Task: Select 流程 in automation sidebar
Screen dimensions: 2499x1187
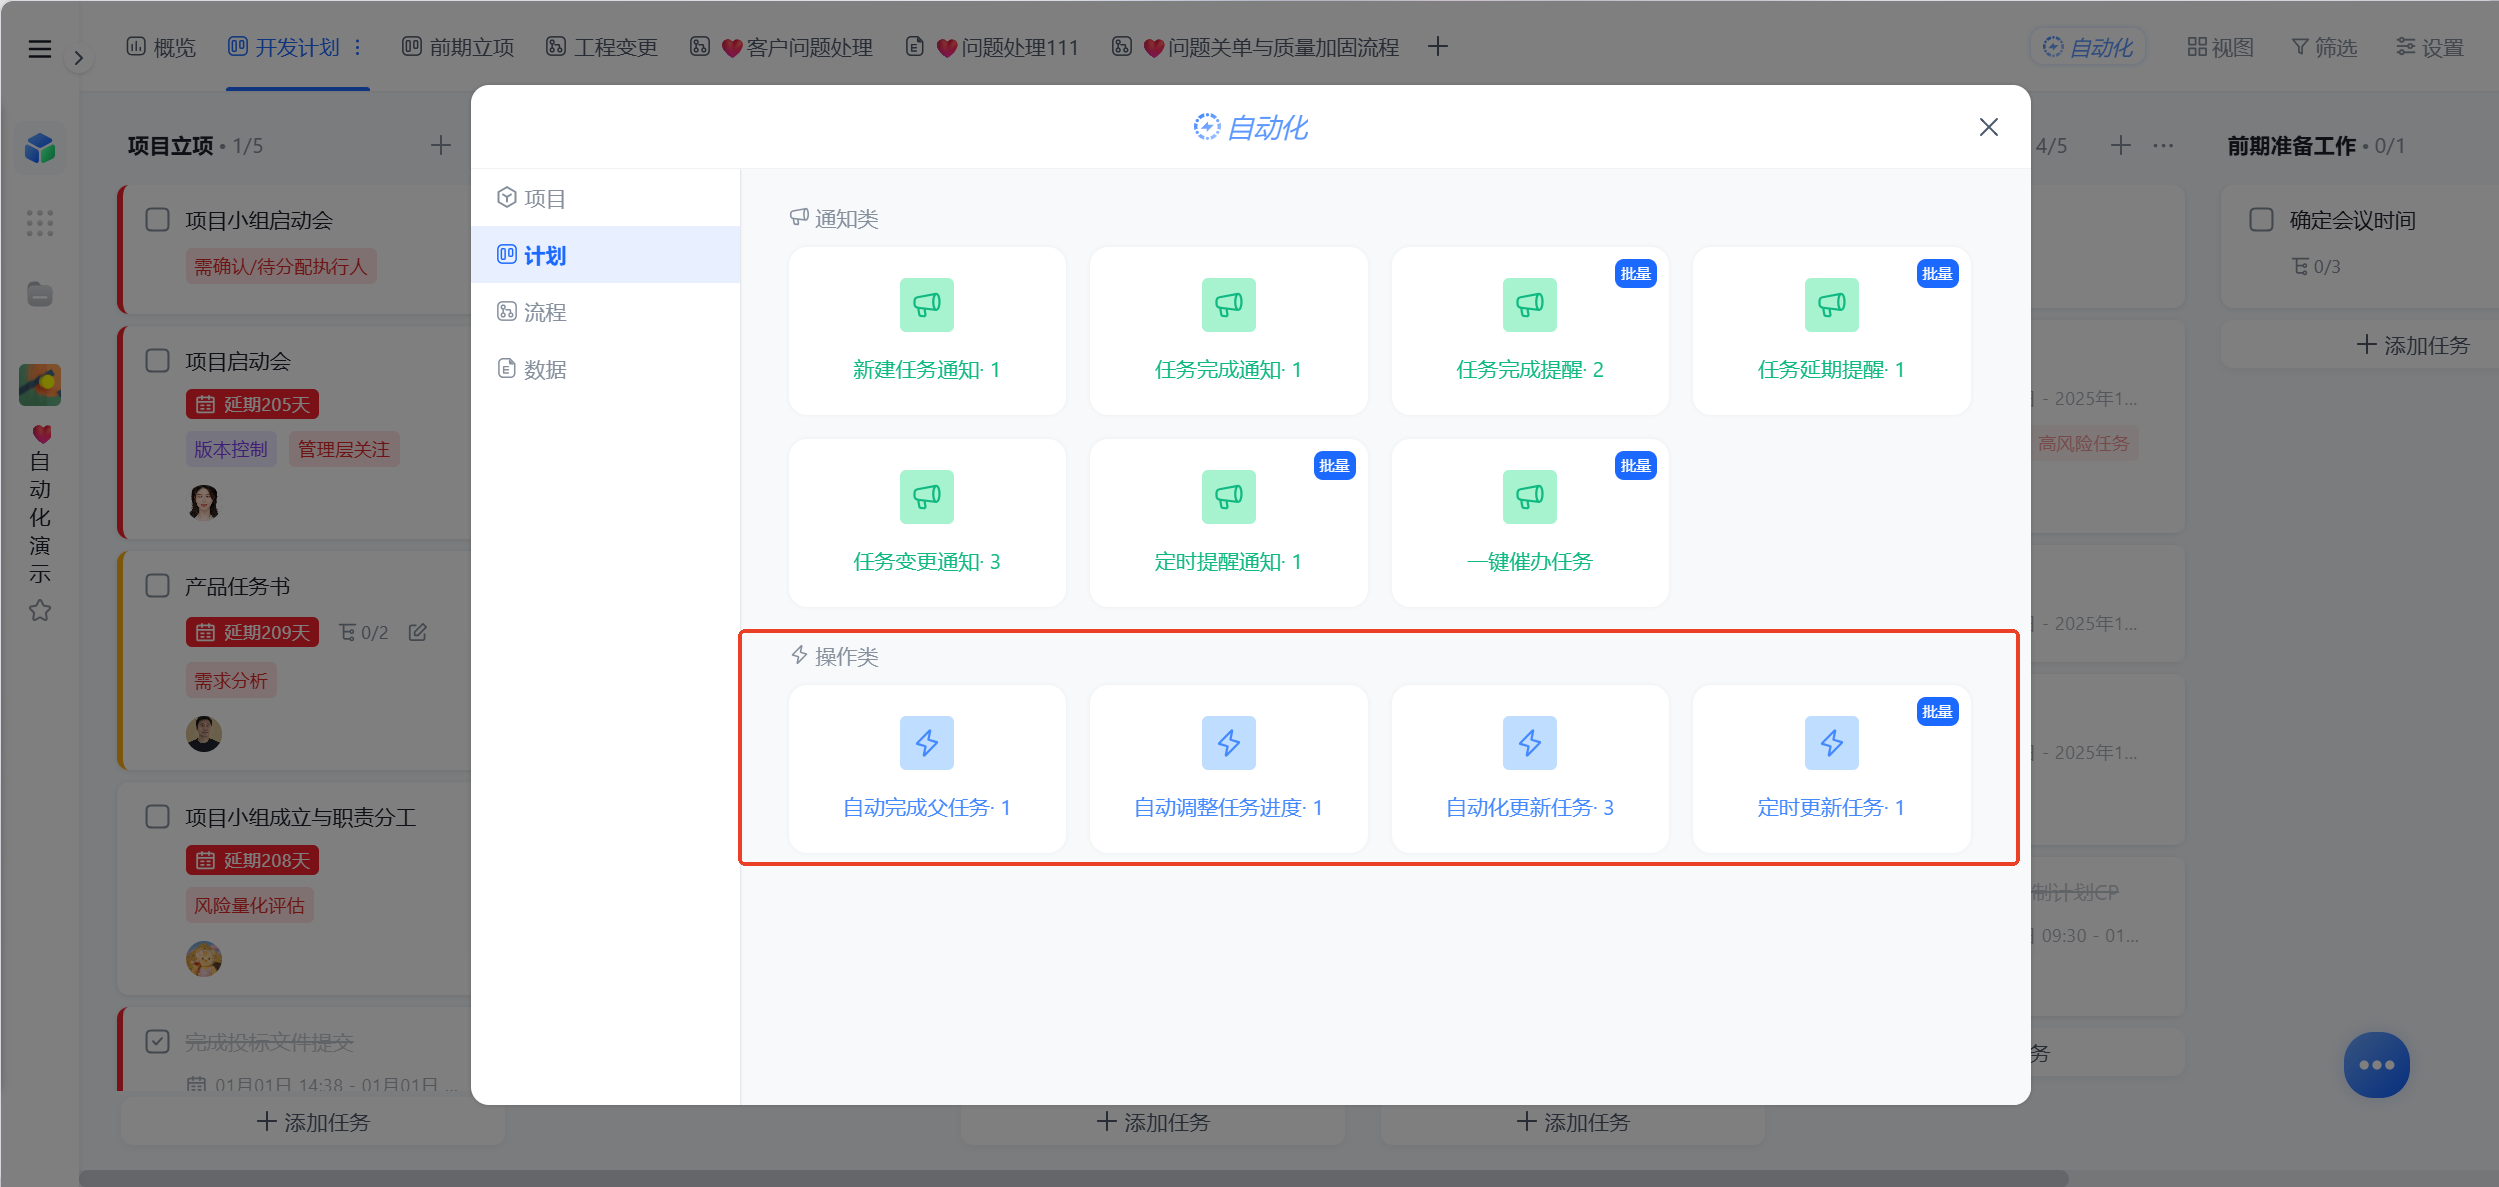Action: (605, 312)
